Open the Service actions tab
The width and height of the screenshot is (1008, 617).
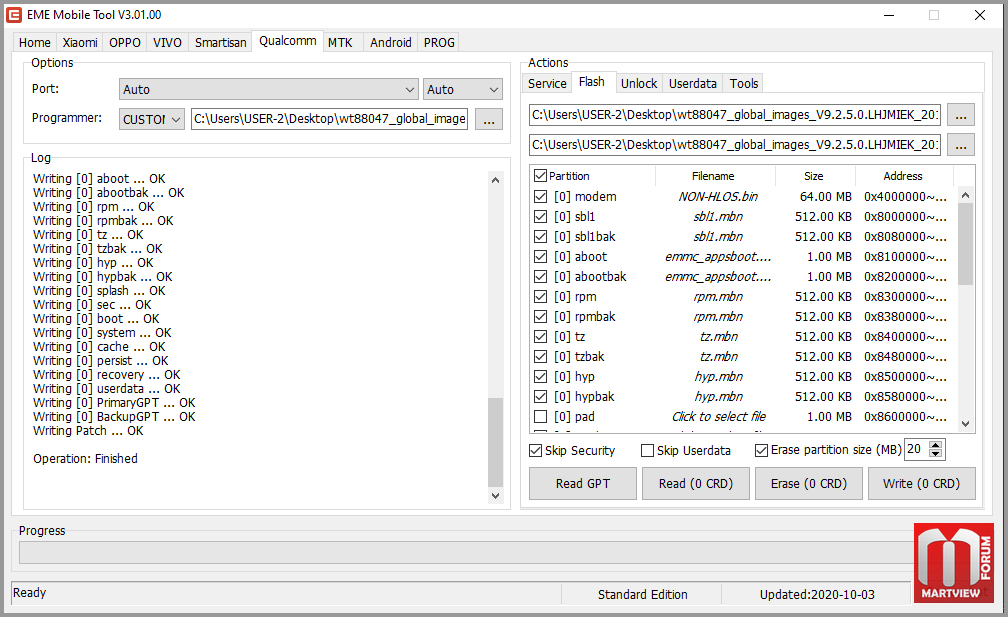tap(547, 84)
